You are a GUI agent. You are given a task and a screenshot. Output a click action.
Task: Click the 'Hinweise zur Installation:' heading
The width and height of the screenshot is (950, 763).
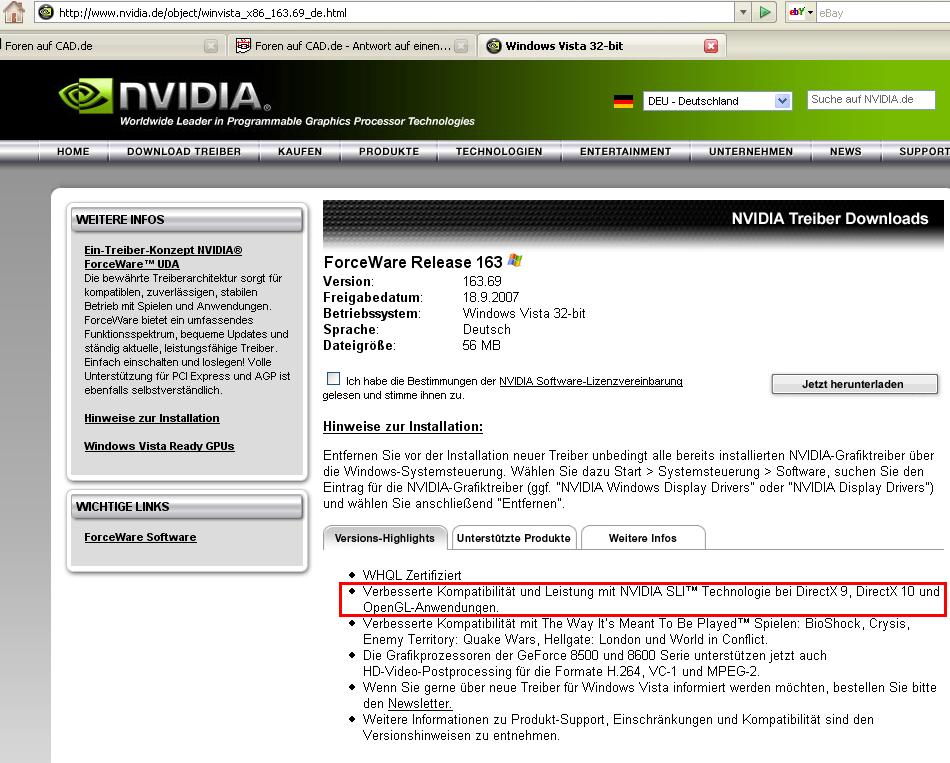[403, 427]
